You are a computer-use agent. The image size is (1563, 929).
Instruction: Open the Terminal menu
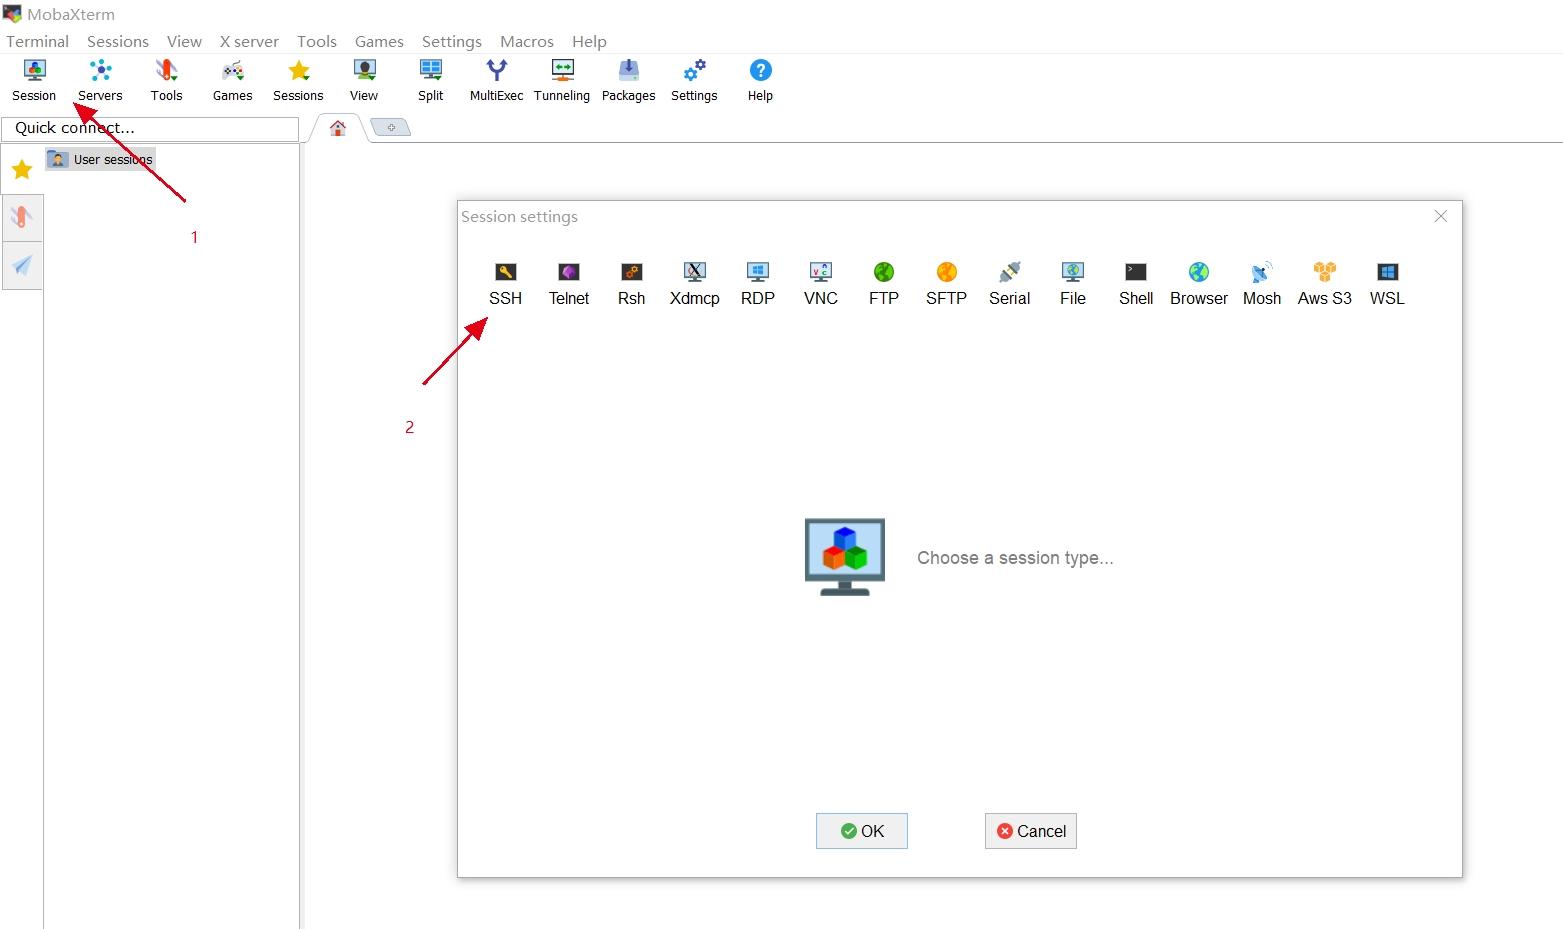point(37,41)
